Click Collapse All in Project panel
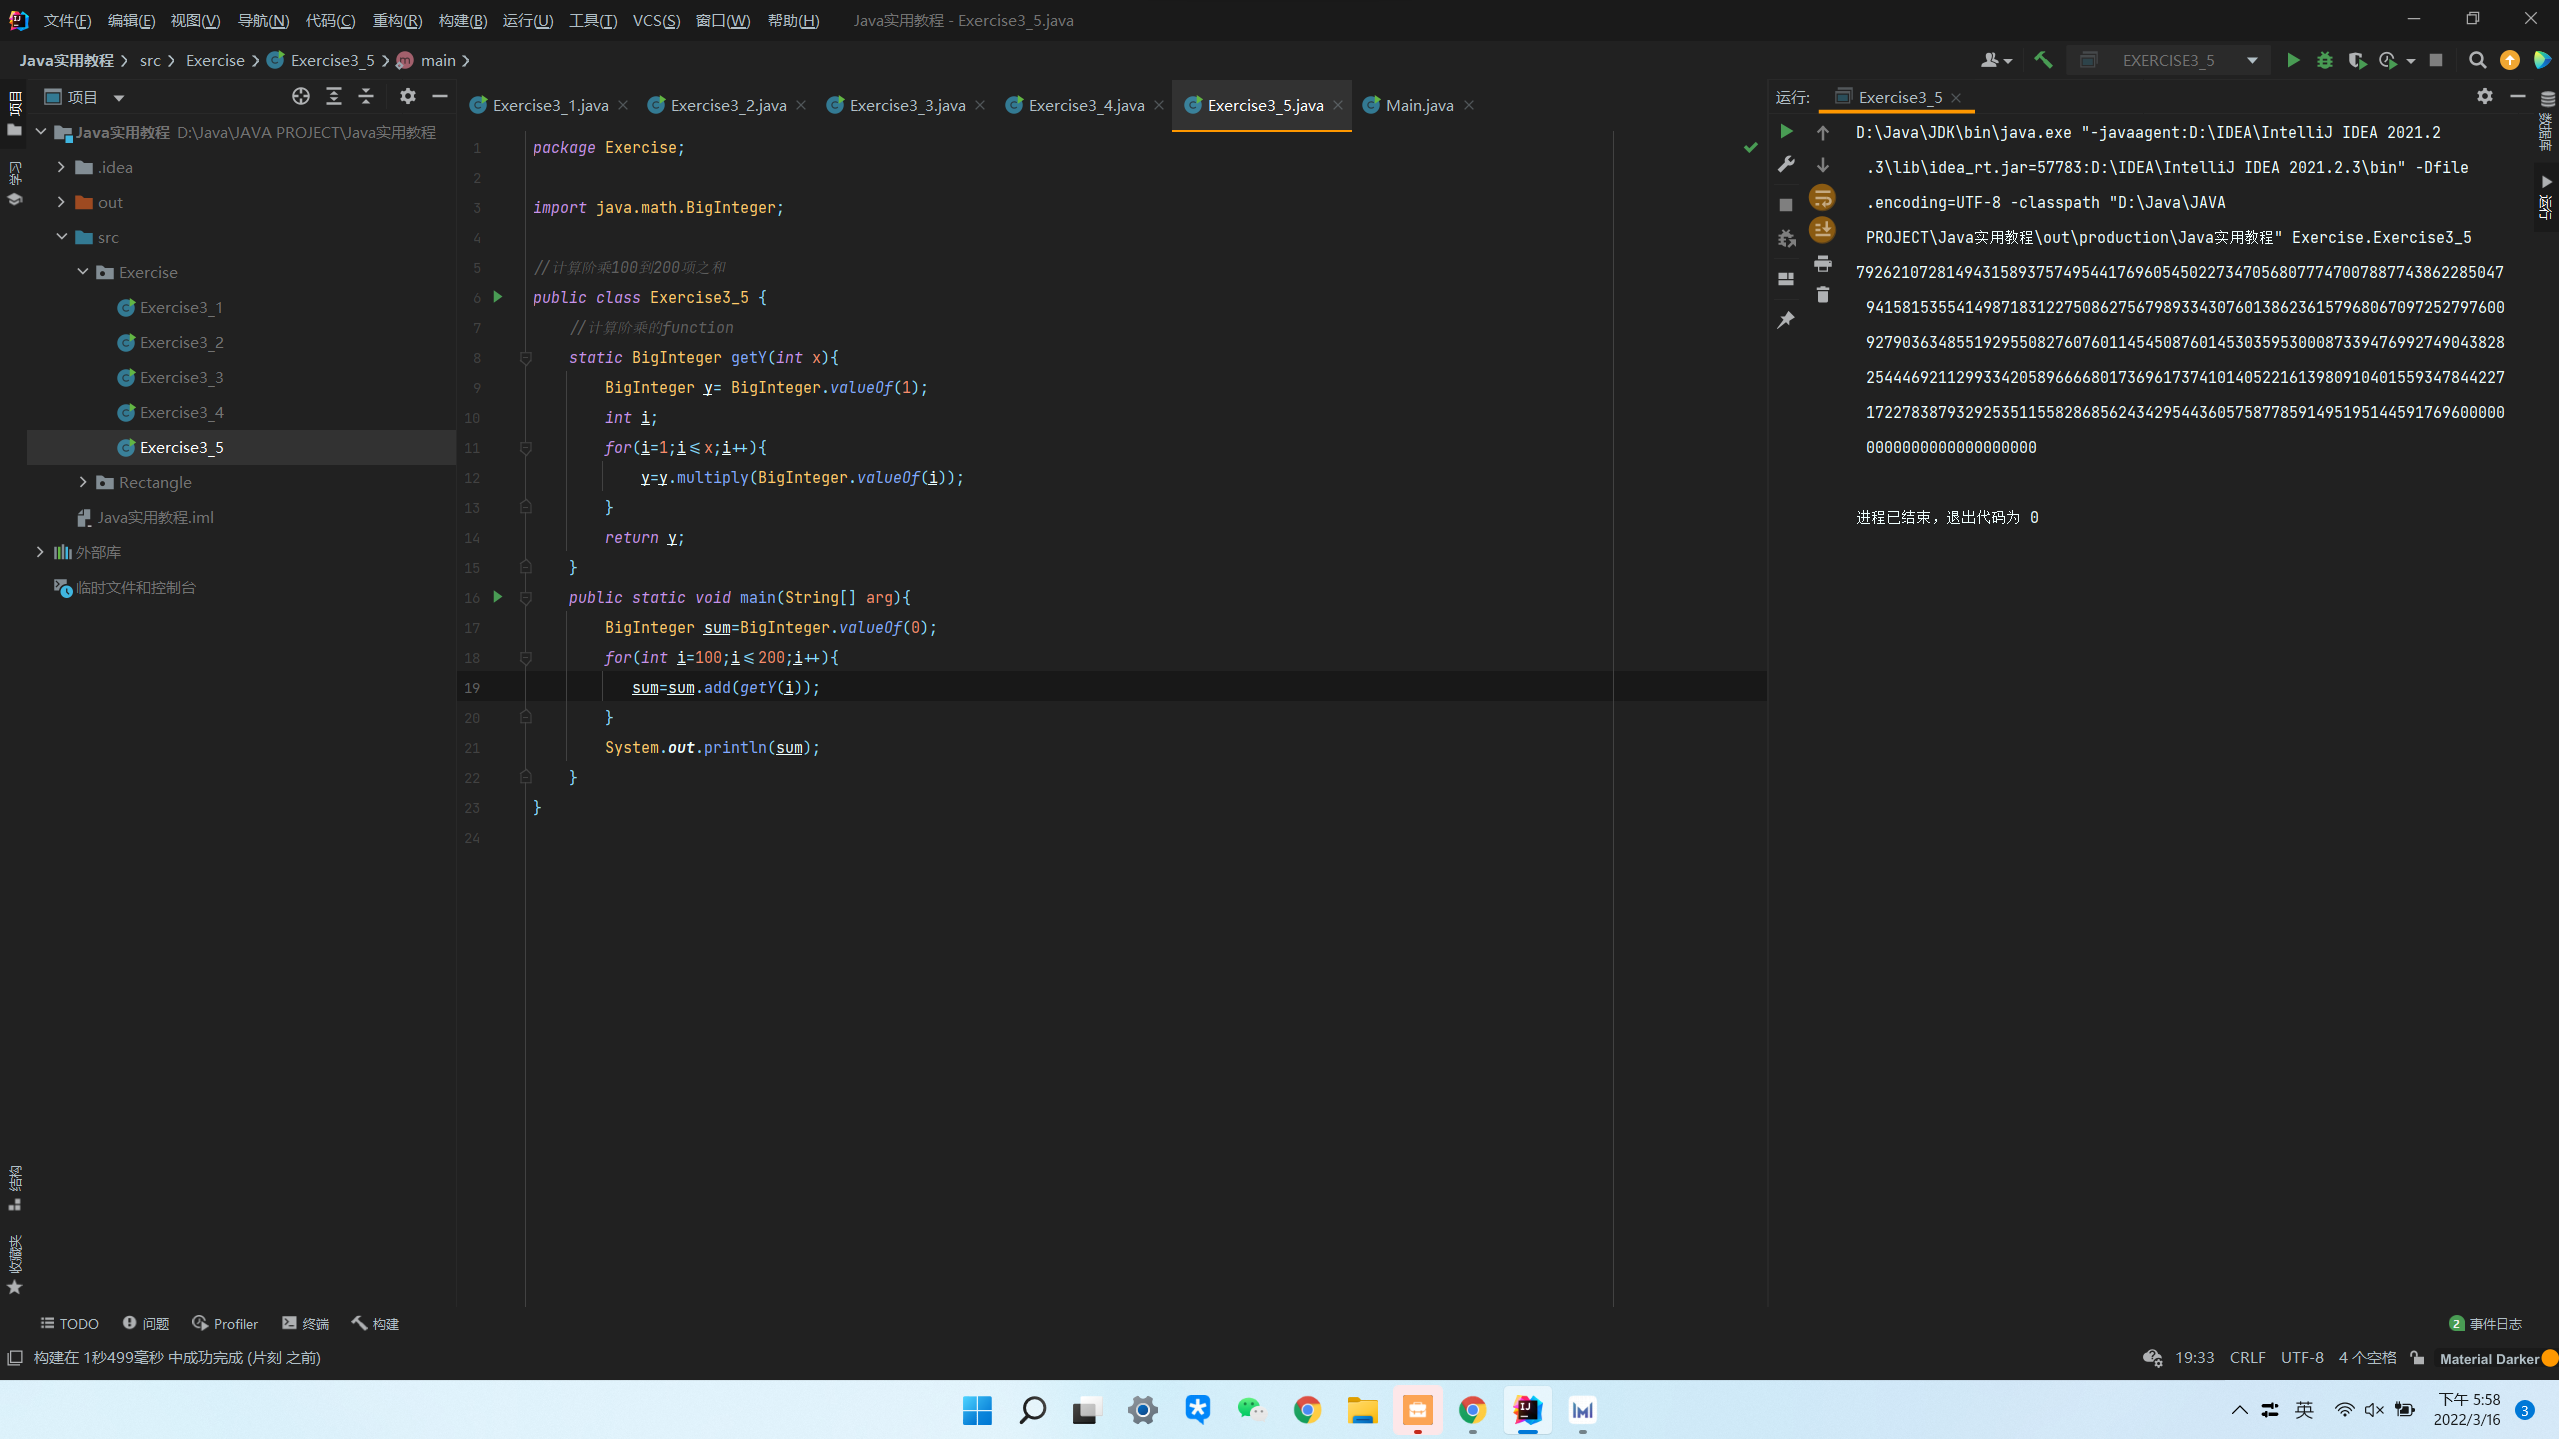Viewport: 2559px width, 1439px height. (x=366, y=96)
